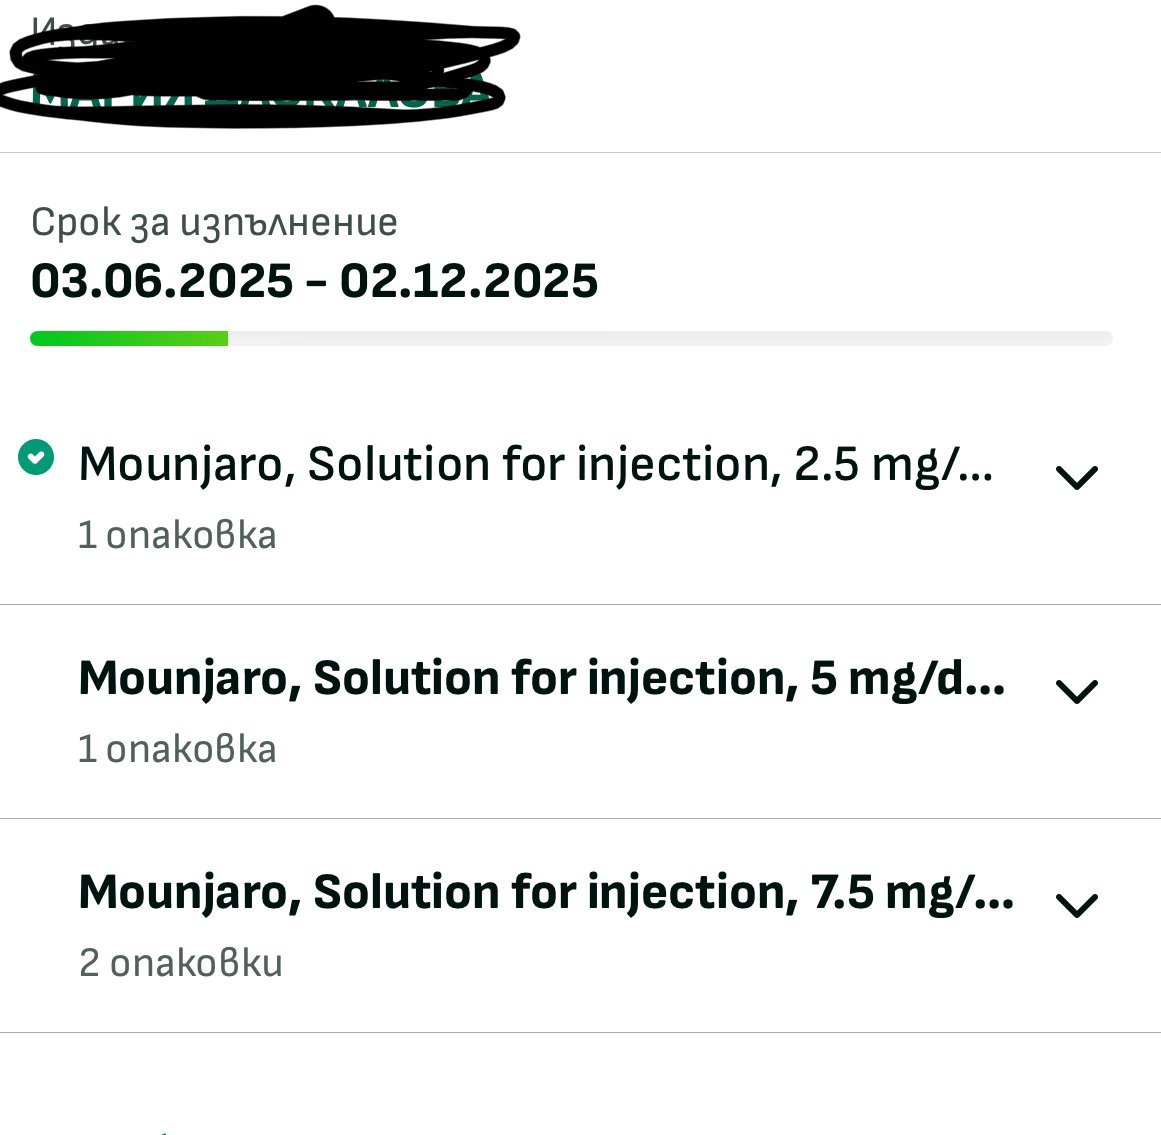Screen dimensions: 1161x1135
Task: Click the 'Срок за изпълнение' label
Action: click(214, 222)
